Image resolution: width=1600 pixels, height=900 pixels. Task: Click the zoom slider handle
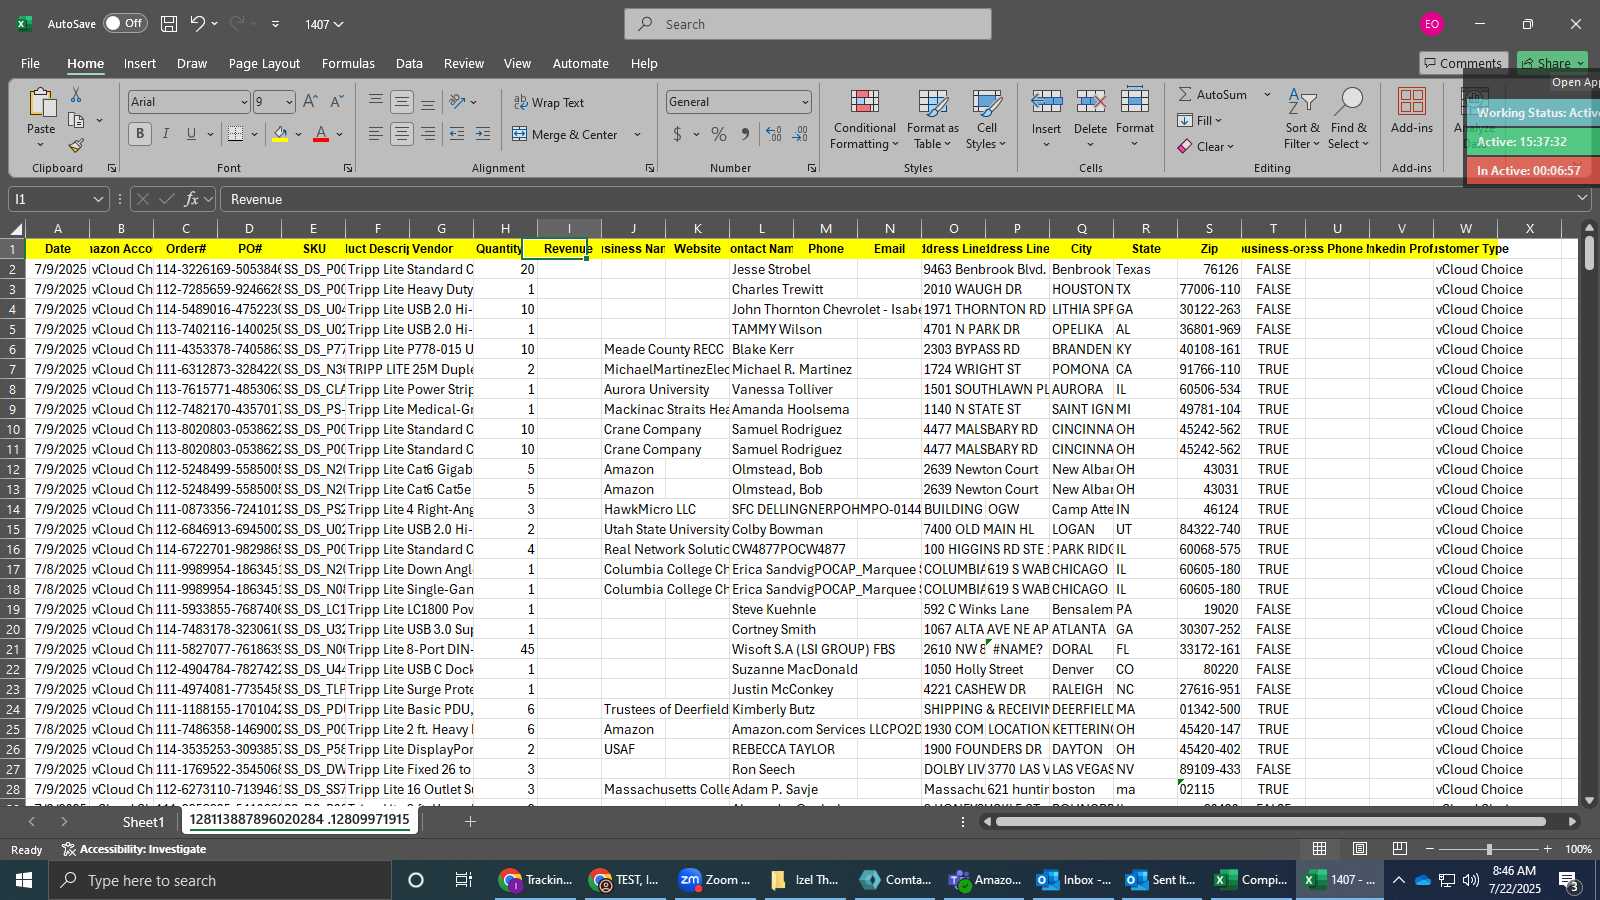(x=1489, y=849)
